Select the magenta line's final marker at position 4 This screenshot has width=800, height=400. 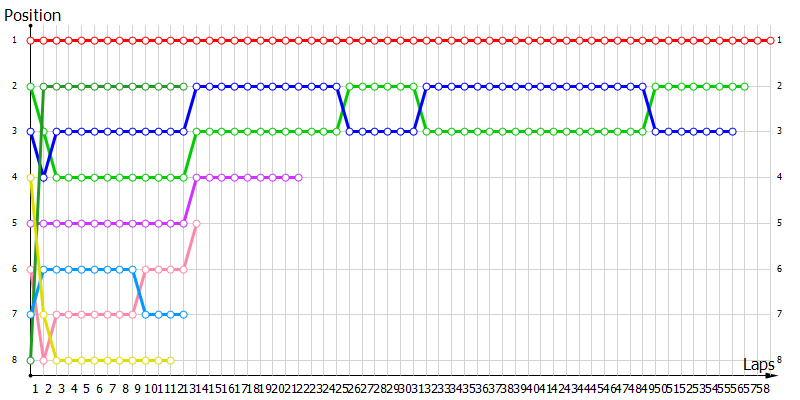click(299, 177)
